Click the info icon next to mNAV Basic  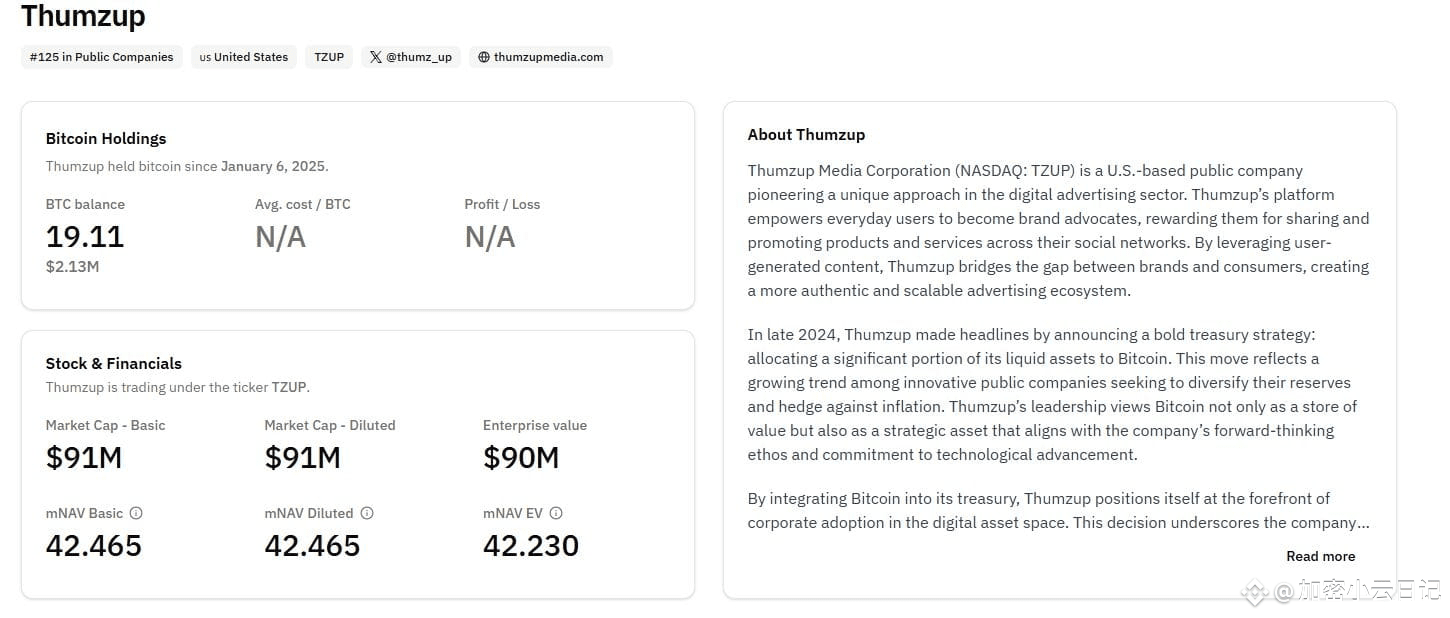(136, 513)
